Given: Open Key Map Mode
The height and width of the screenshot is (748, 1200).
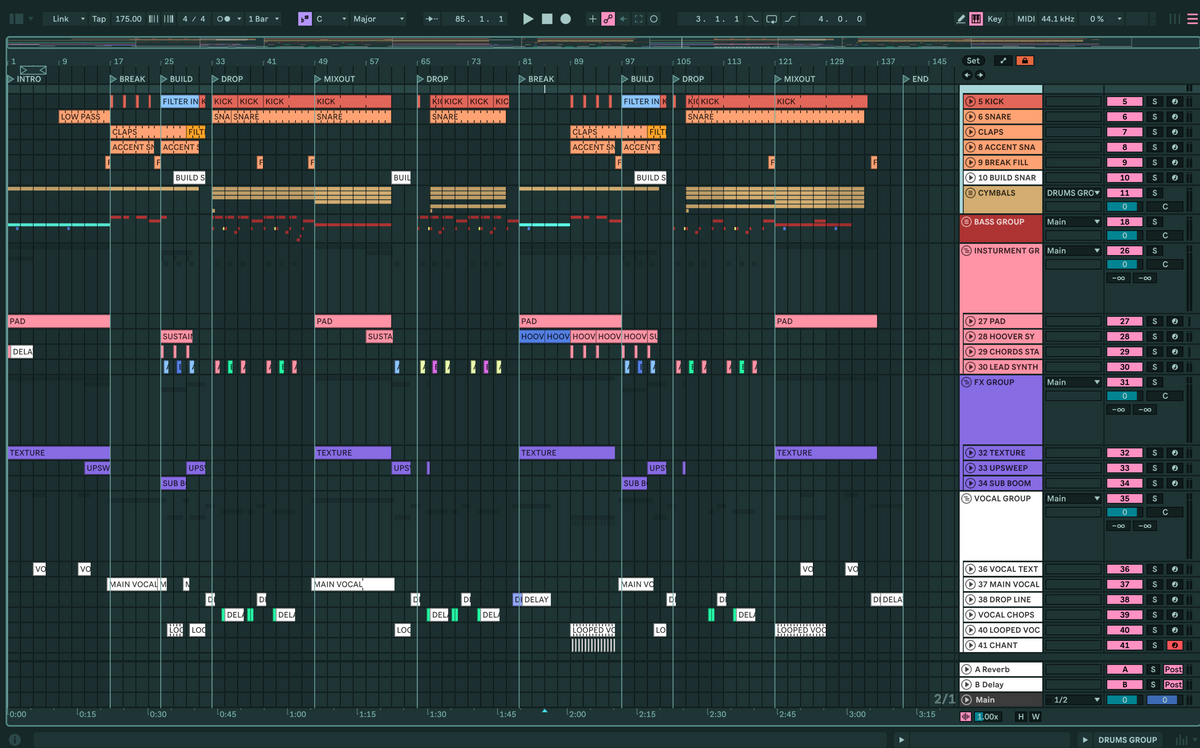Looking at the screenshot, I should (x=994, y=18).
